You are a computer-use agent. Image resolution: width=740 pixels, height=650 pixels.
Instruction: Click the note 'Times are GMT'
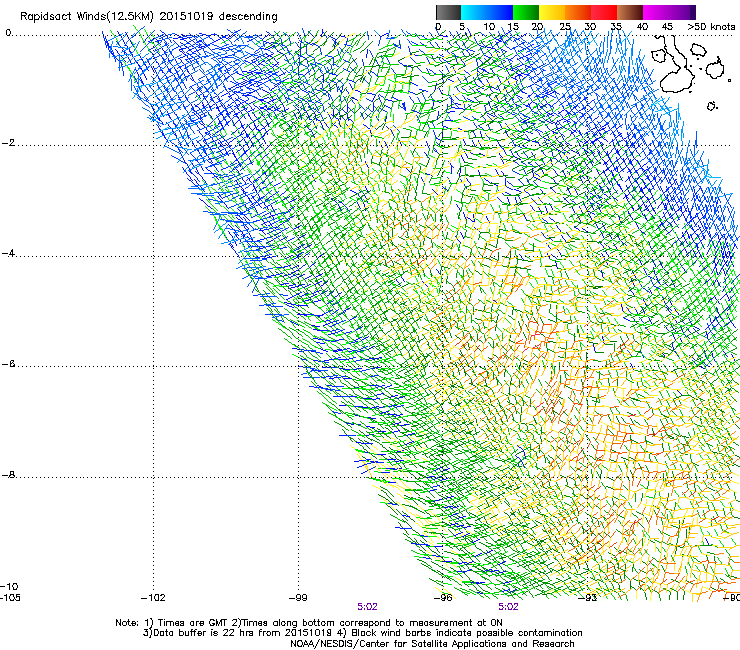click(x=193, y=623)
